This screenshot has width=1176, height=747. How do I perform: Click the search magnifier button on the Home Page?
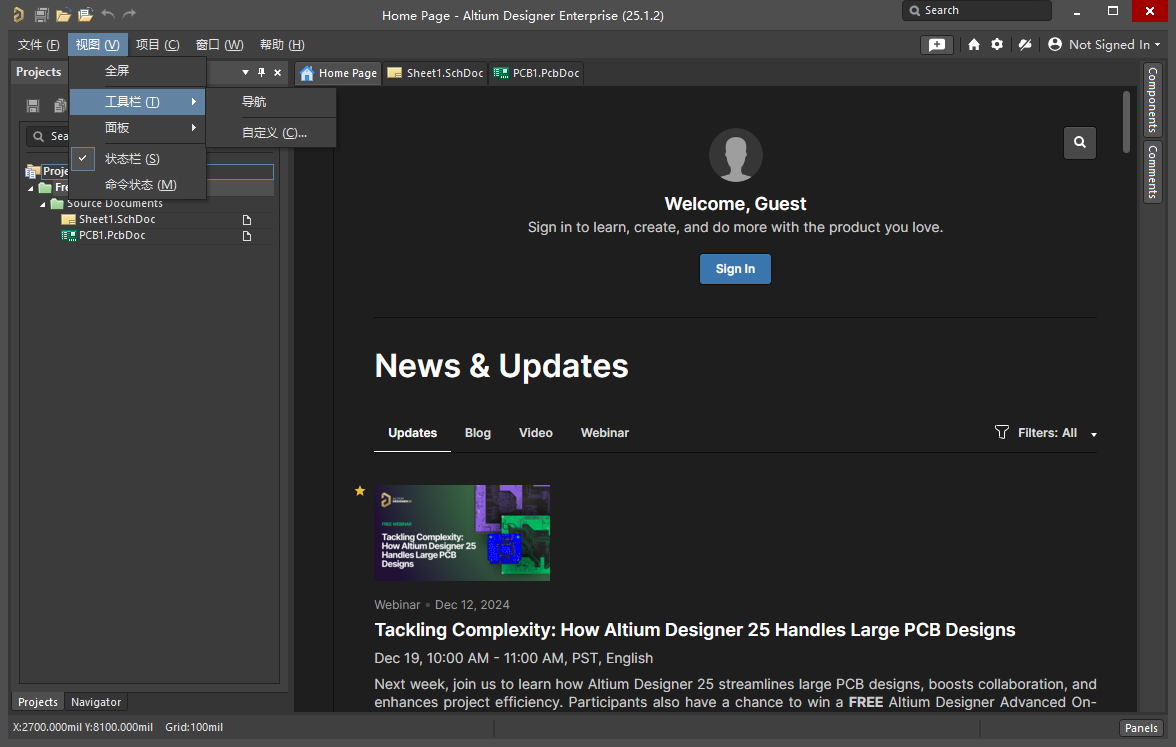pos(1079,142)
